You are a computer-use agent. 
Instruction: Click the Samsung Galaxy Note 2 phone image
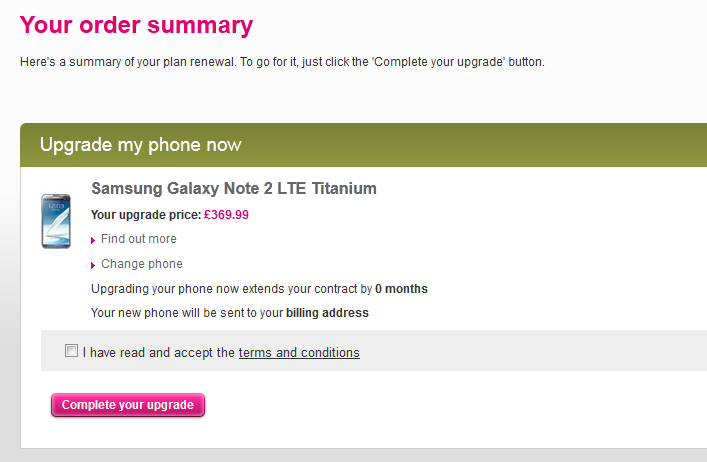[56, 221]
